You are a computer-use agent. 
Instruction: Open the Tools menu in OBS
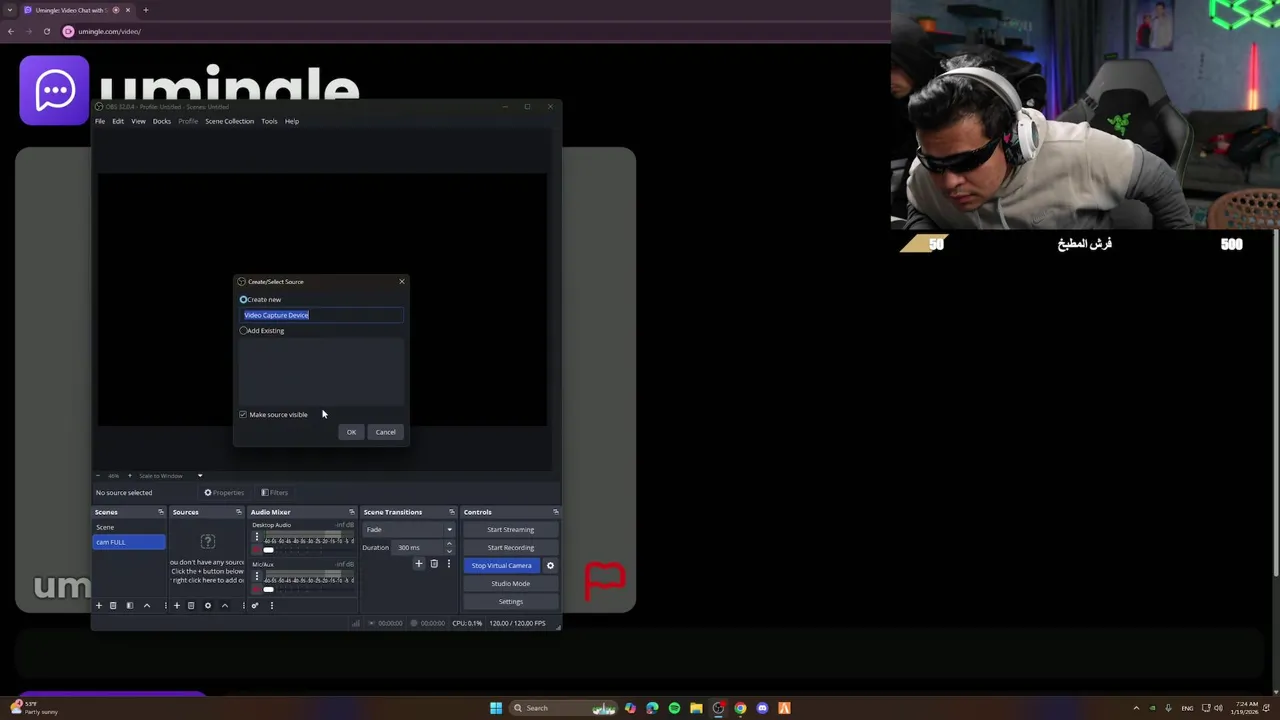(269, 121)
